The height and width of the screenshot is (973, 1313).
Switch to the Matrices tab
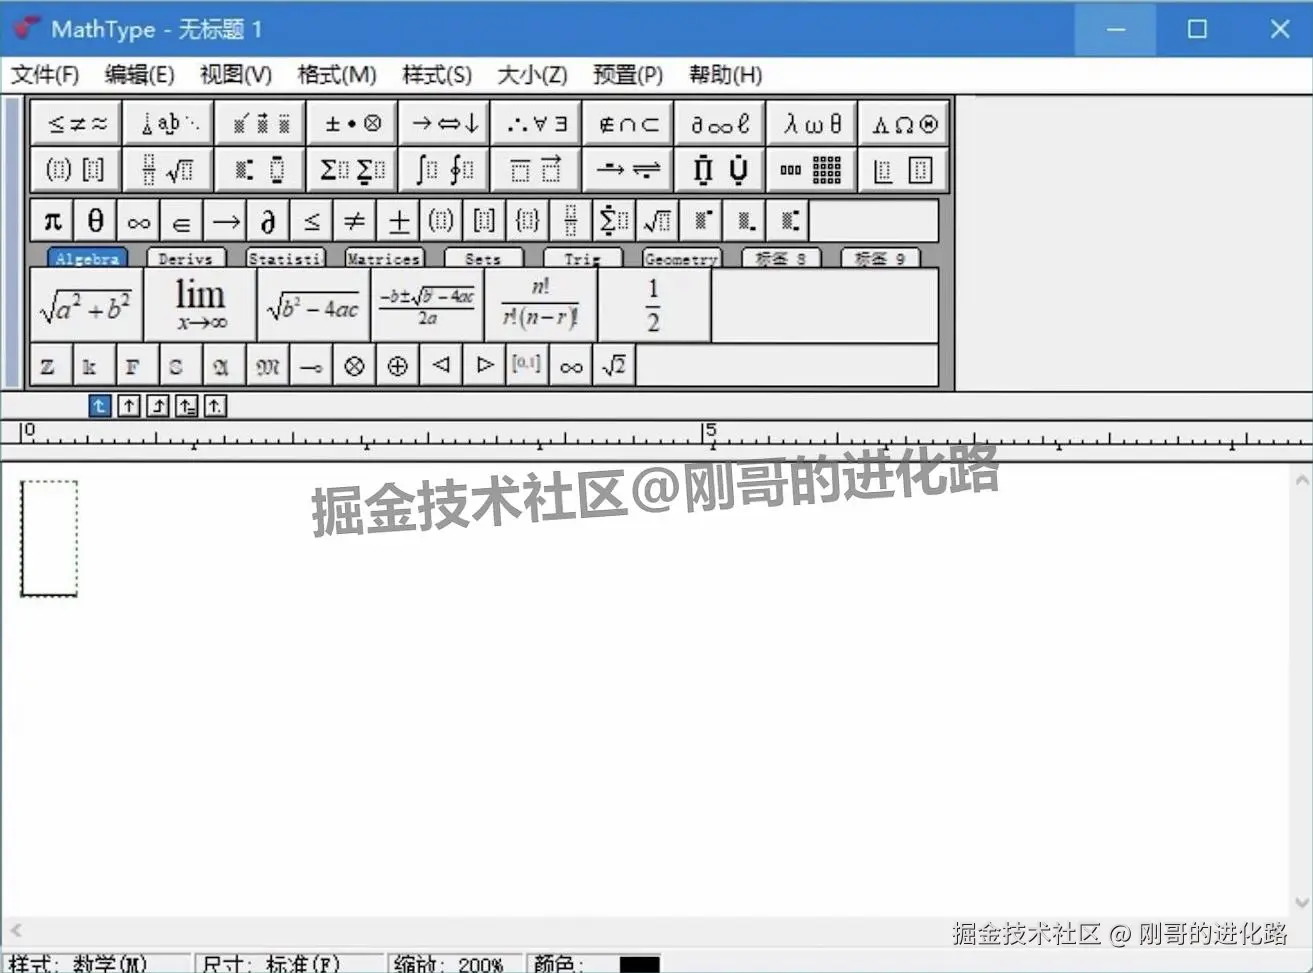384,258
